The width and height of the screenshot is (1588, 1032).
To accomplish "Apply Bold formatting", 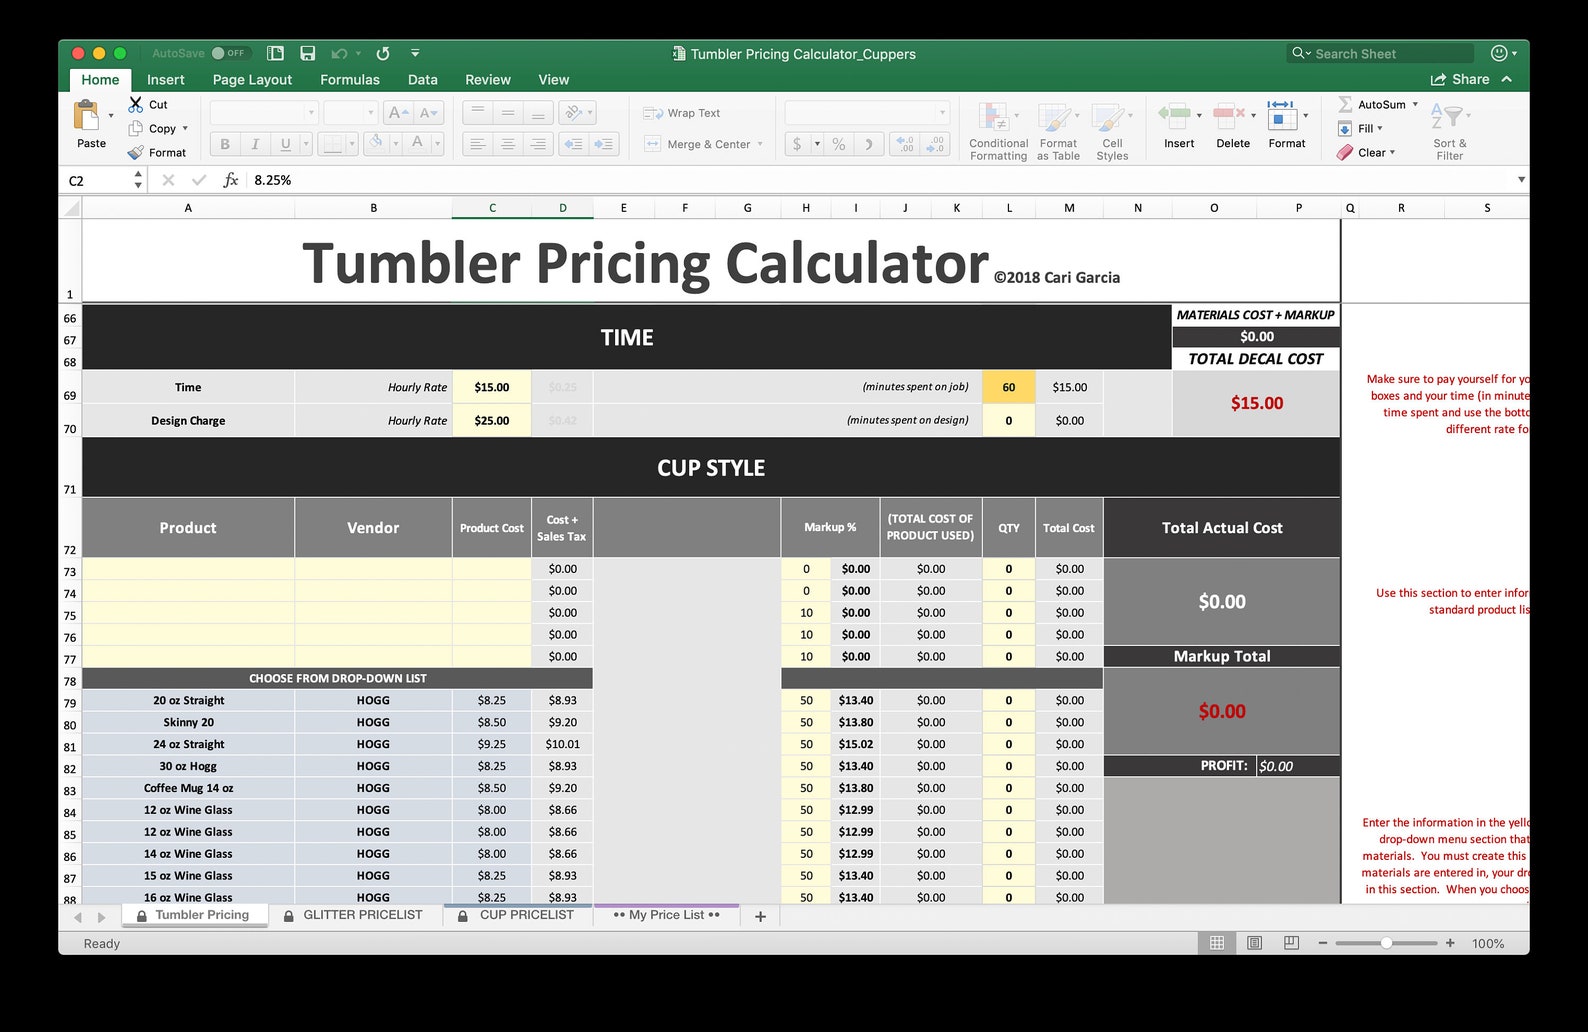I will (x=225, y=144).
